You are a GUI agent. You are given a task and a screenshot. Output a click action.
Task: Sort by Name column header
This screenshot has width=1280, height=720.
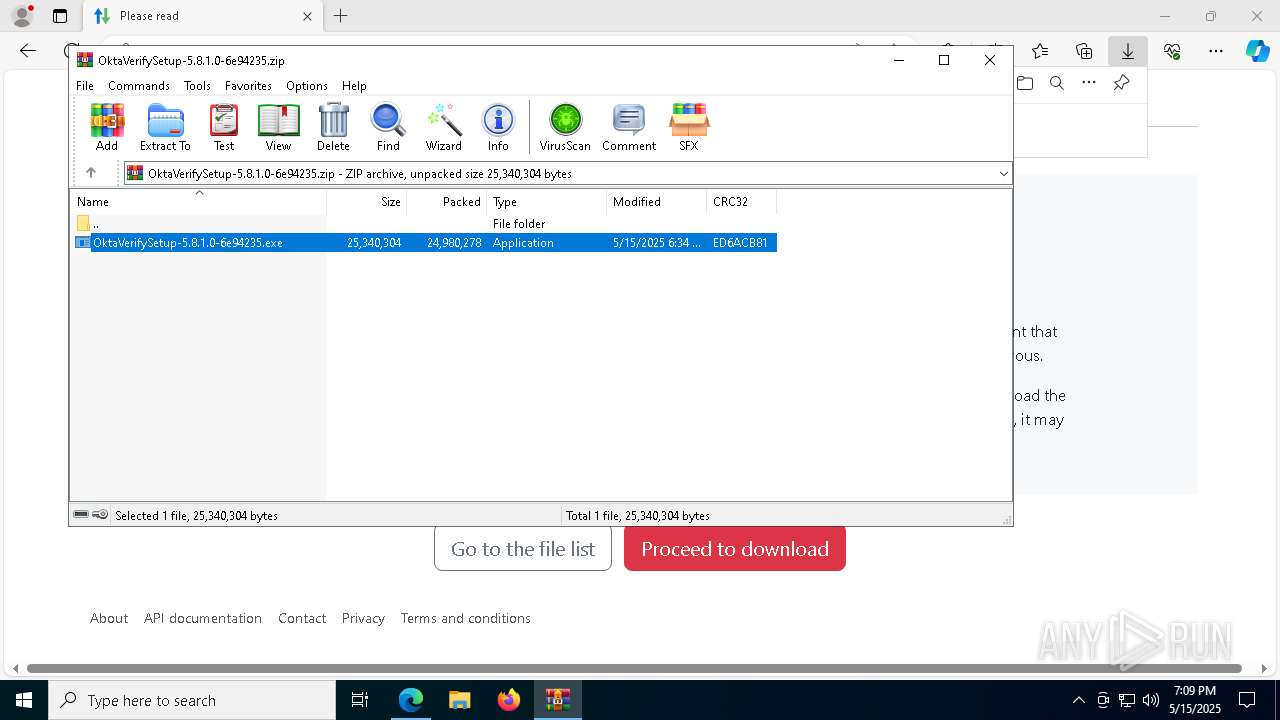click(198, 201)
